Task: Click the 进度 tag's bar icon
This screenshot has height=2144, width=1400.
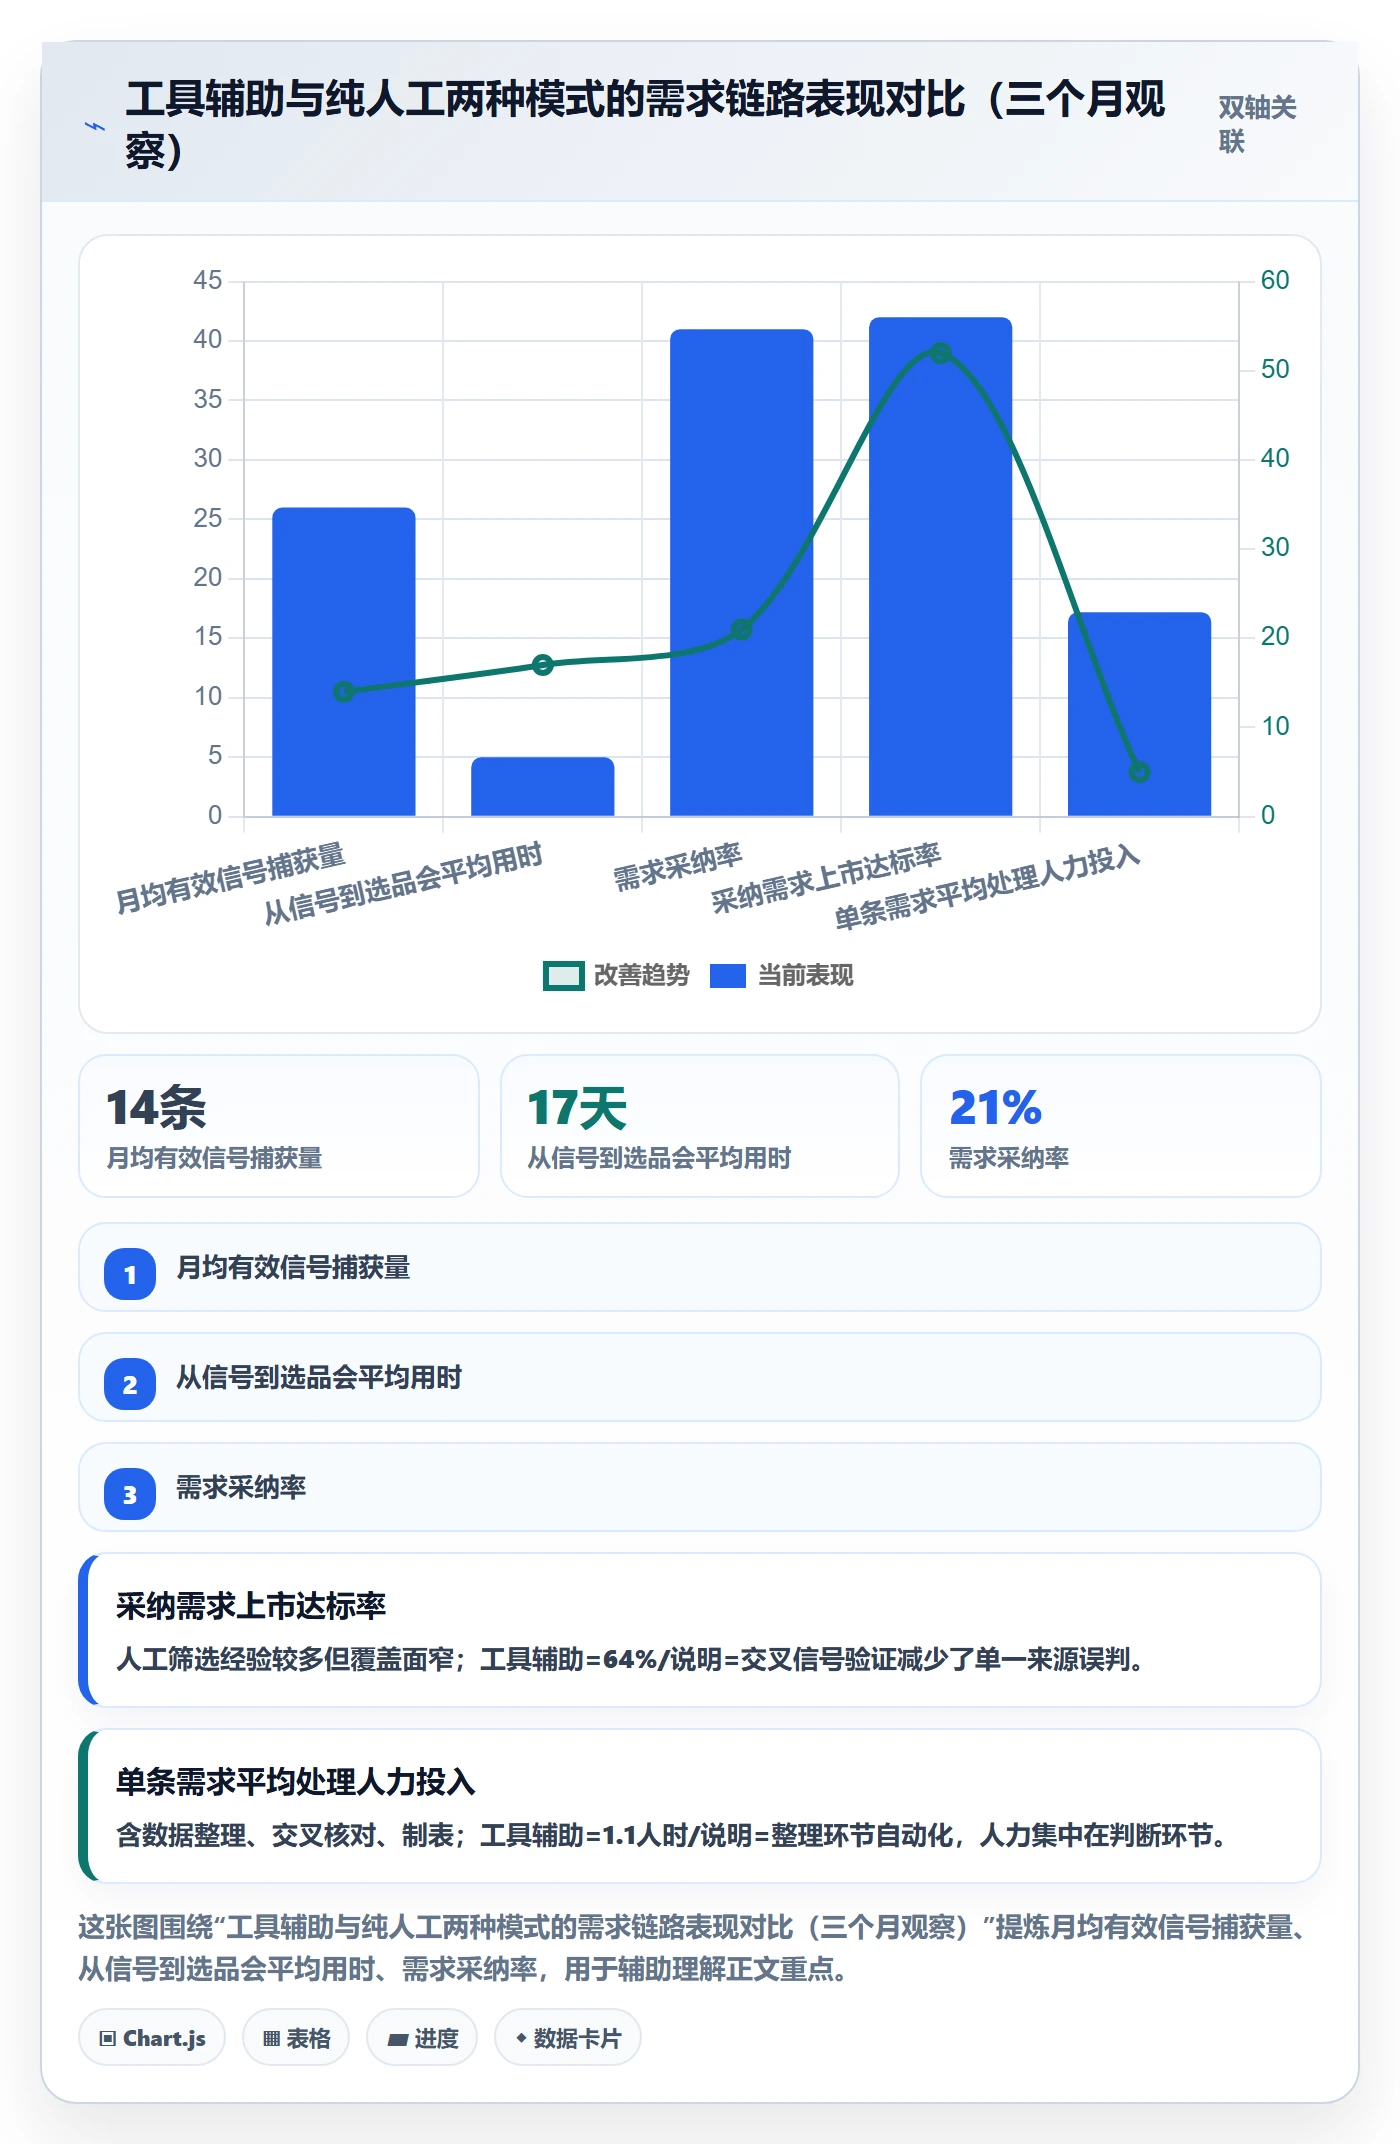Action: (x=398, y=2039)
